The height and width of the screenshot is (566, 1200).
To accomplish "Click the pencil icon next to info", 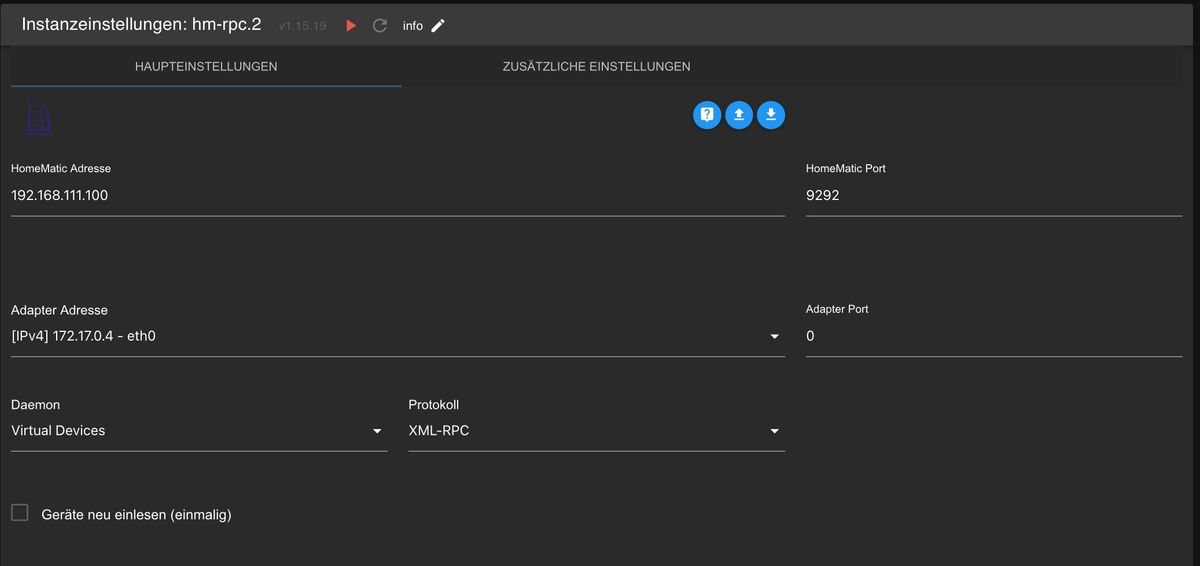I will (438, 26).
